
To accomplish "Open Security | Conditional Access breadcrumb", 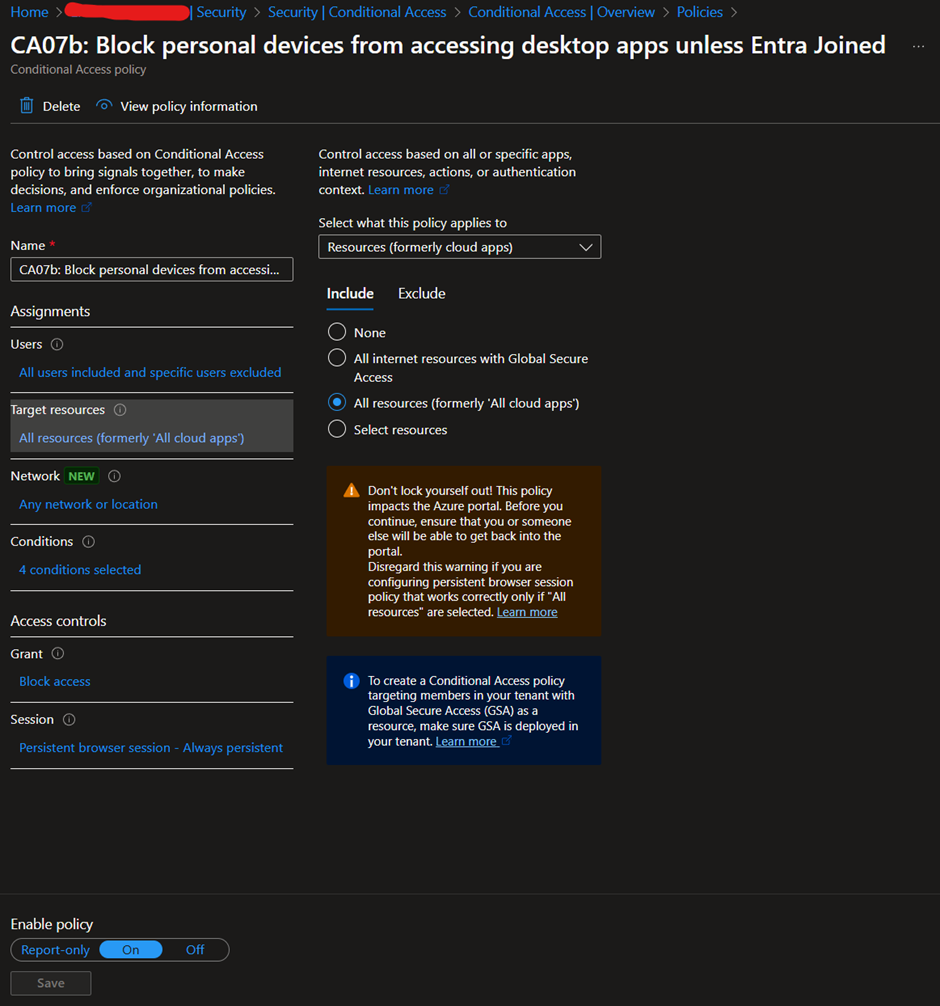I will click(x=357, y=12).
